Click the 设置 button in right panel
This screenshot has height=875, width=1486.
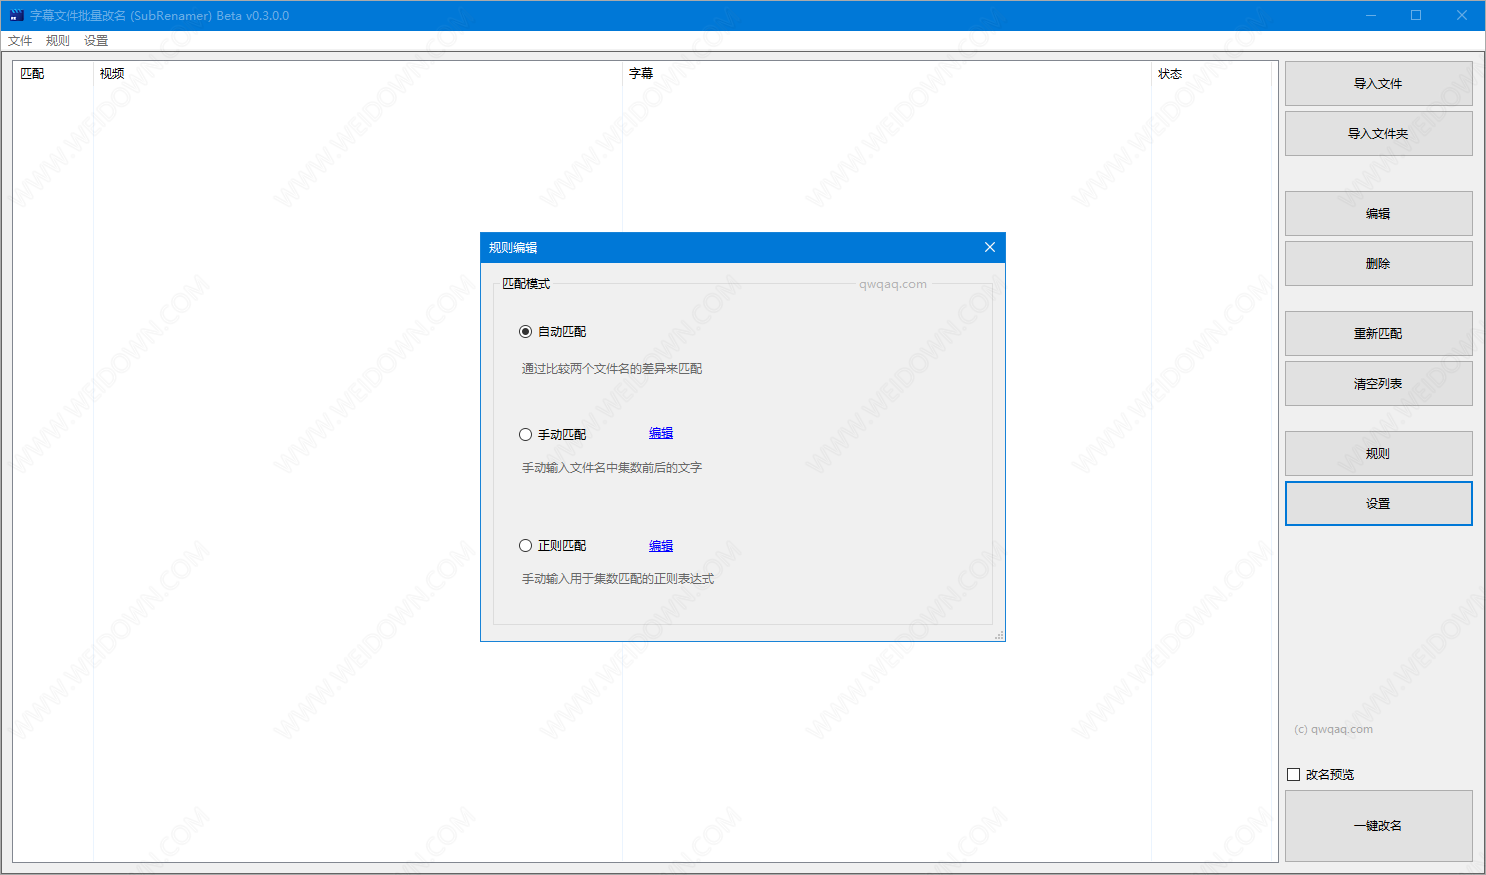[1378, 503]
